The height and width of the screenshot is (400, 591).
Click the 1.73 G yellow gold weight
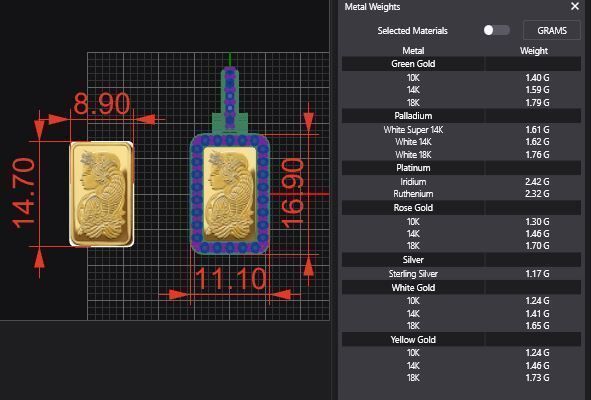[x=537, y=378]
